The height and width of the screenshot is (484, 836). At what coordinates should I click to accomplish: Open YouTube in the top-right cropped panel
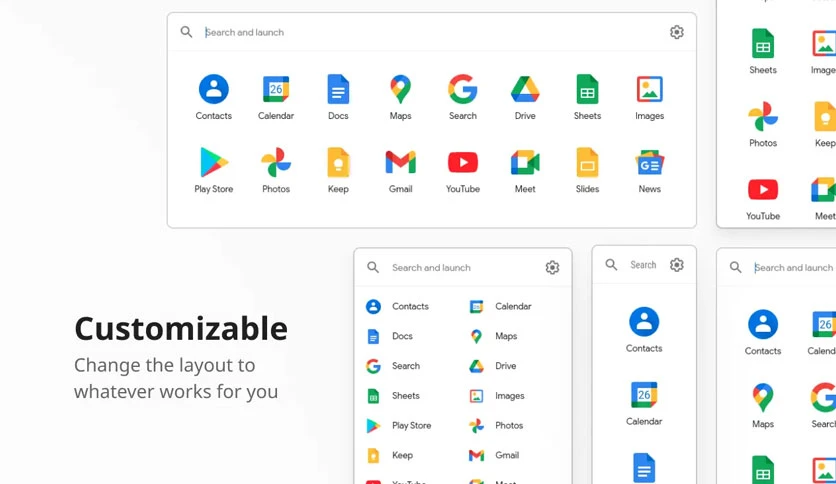763,197
